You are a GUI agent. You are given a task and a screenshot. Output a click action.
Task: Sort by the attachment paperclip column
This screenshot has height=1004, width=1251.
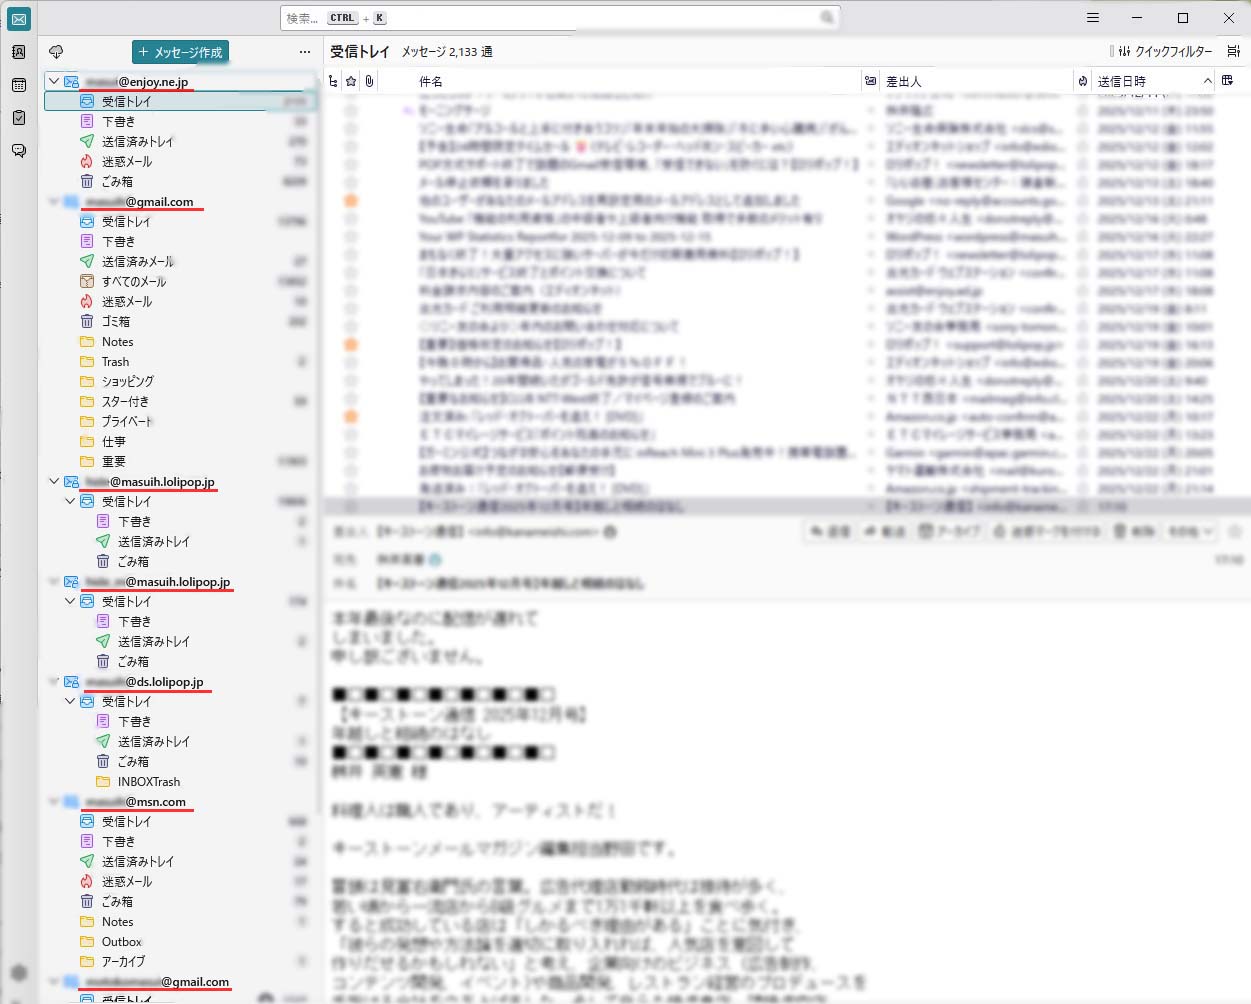[369, 81]
